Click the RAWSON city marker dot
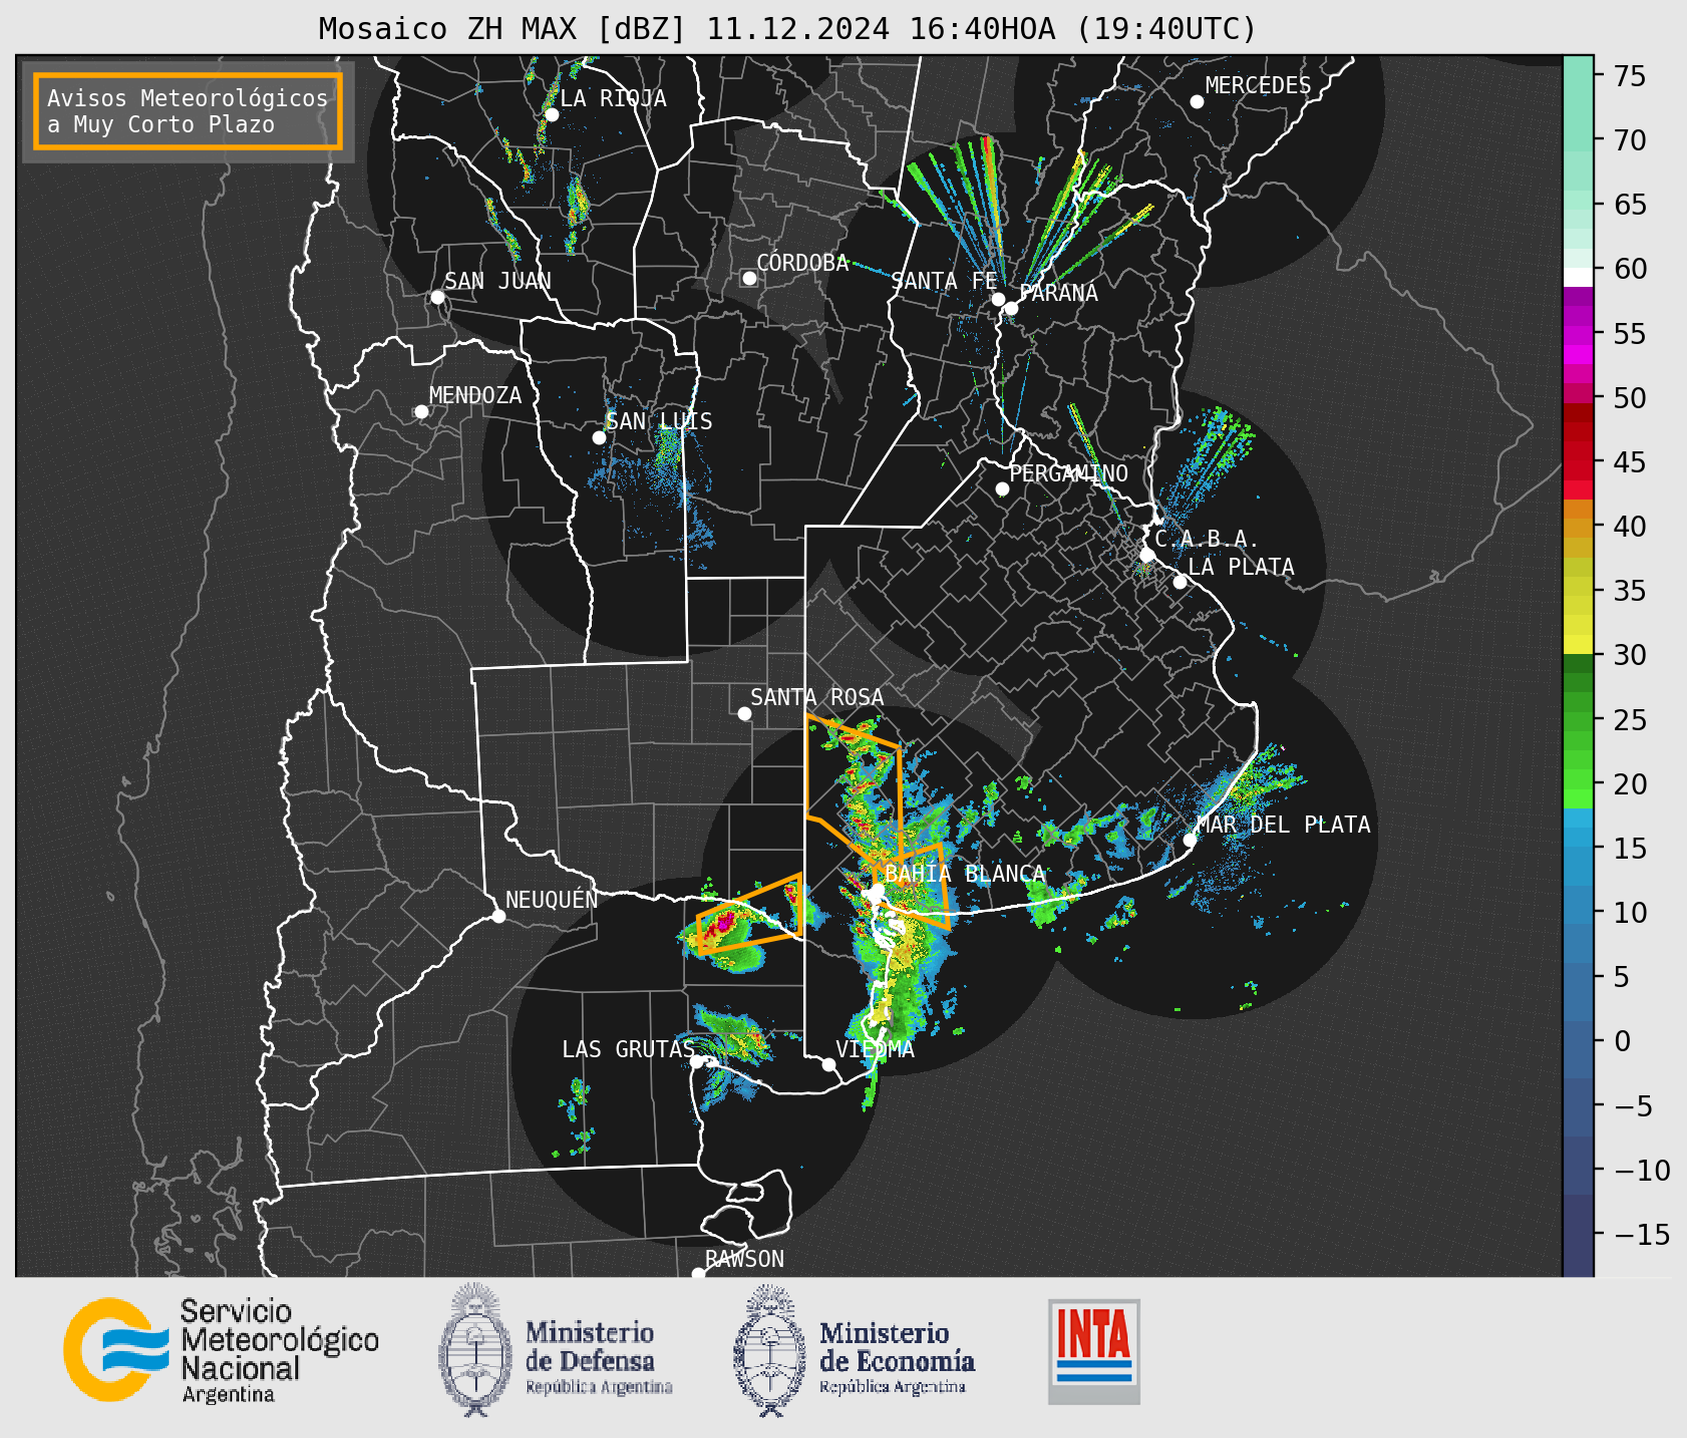1687x1438 pixels. click(698, 1273)
